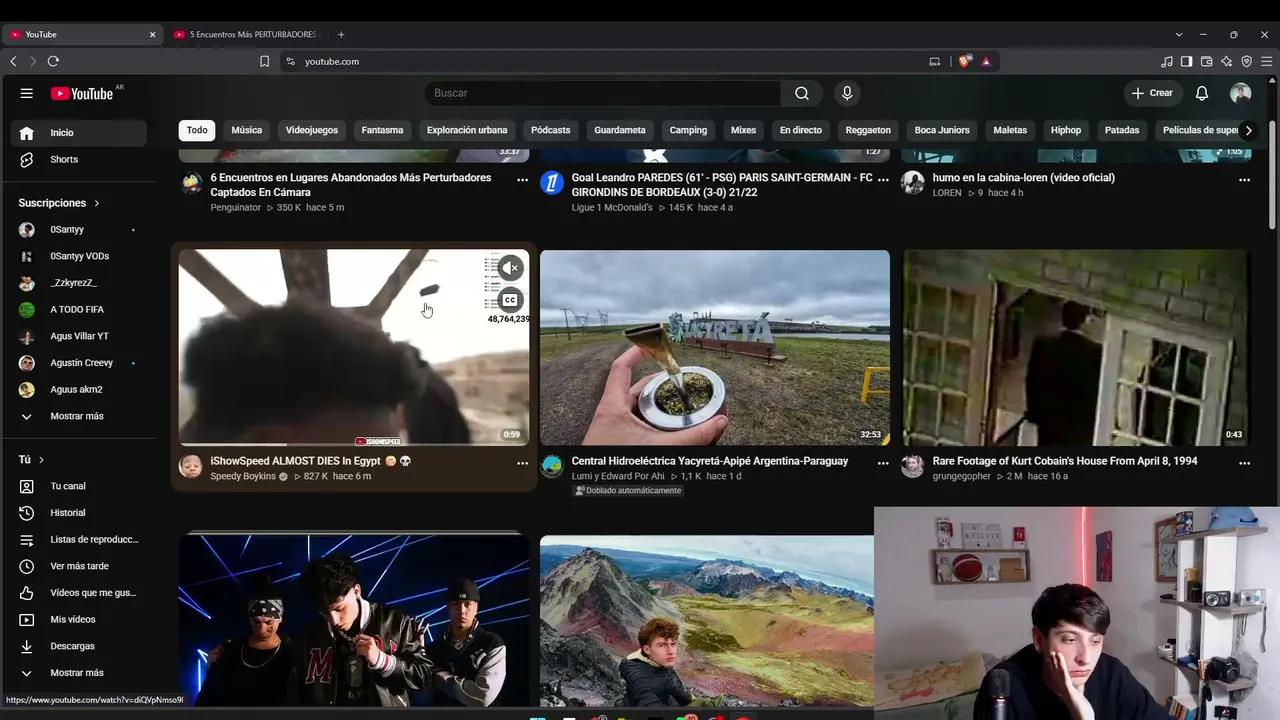This screenshot has height=720, width=1280.
Task: Expand the Tú section header
Action: click(32, 460)
